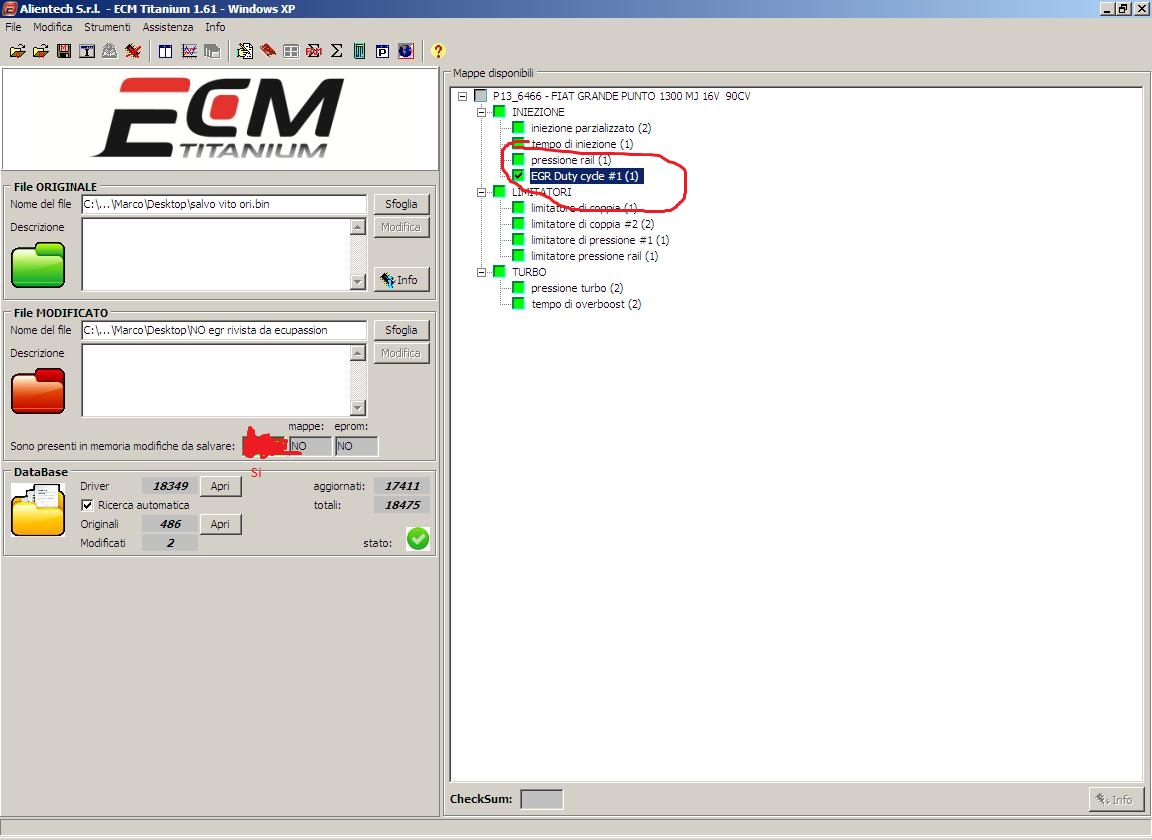Toggle the INIEZIONE group green checkbox
1152x840 pixels.
pyautogui.click(x=500, y=112)
